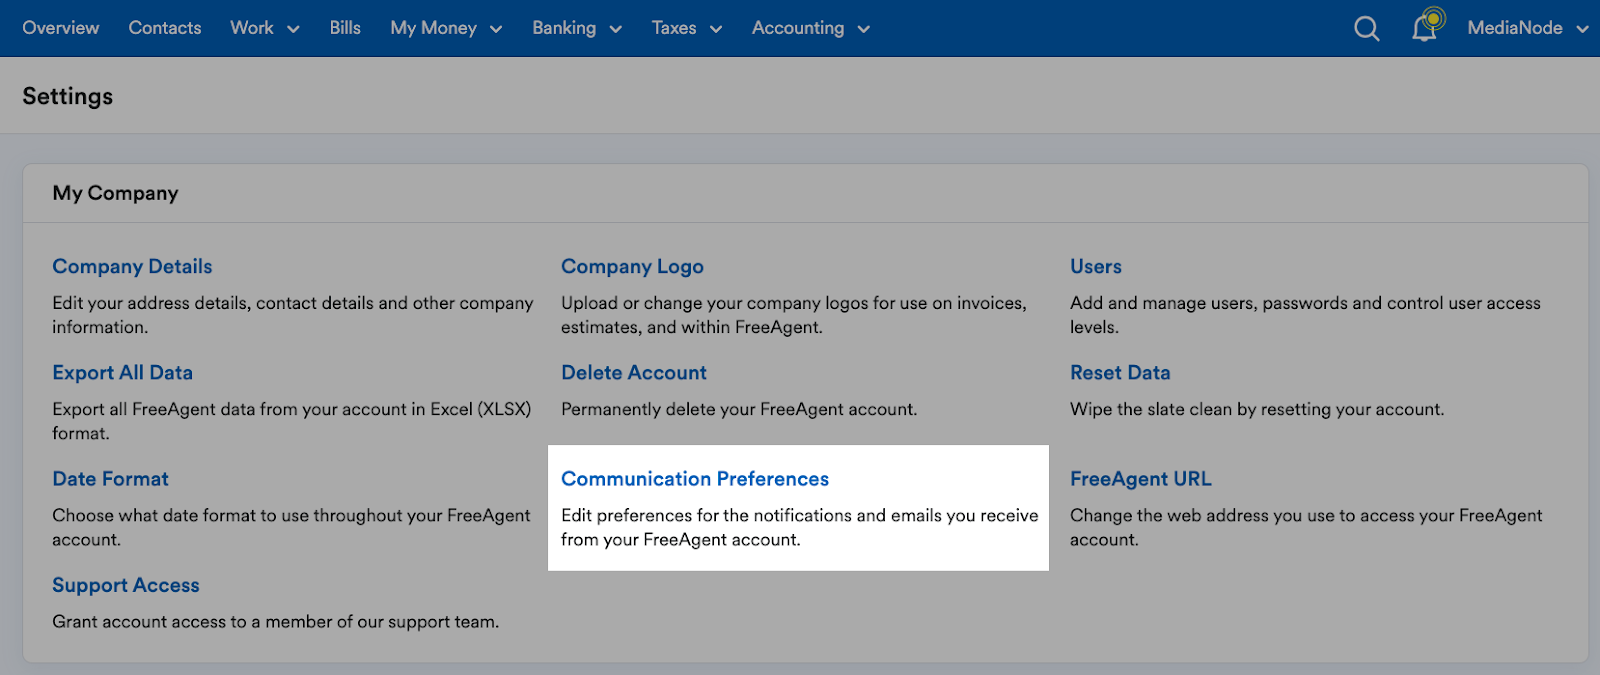Open the Users settings link
The image size is (1600, 675).
[x=1096, y=267]
